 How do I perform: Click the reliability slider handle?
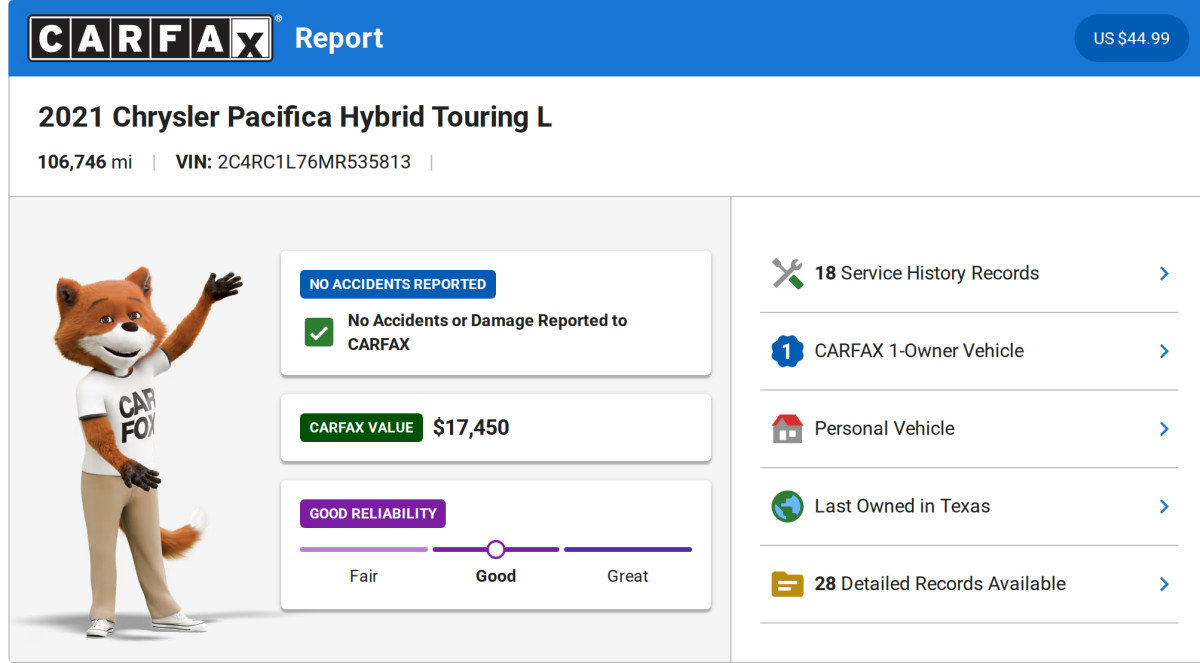coord(496,549)
